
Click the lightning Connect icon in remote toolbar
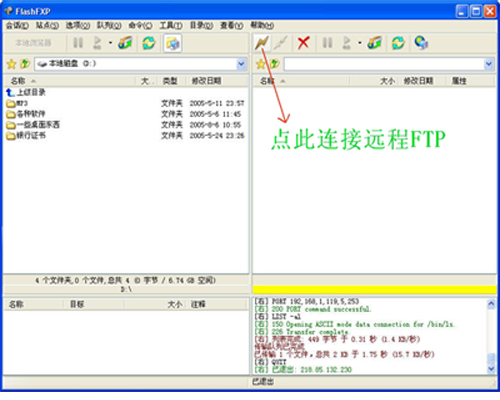[262, 43]
